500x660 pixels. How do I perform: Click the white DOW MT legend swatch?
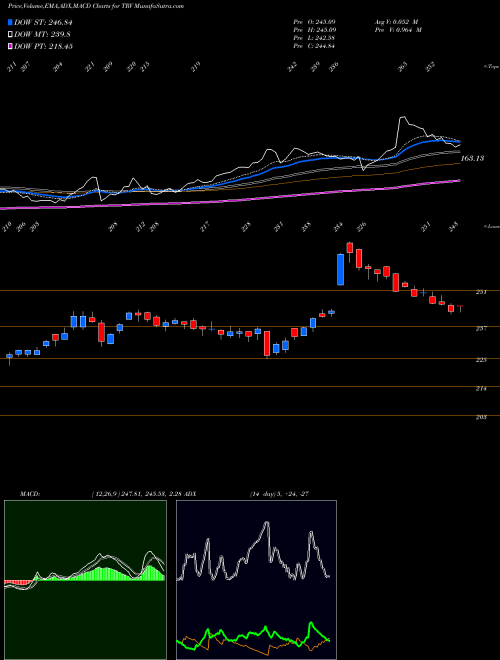click(x=10, y=34)
